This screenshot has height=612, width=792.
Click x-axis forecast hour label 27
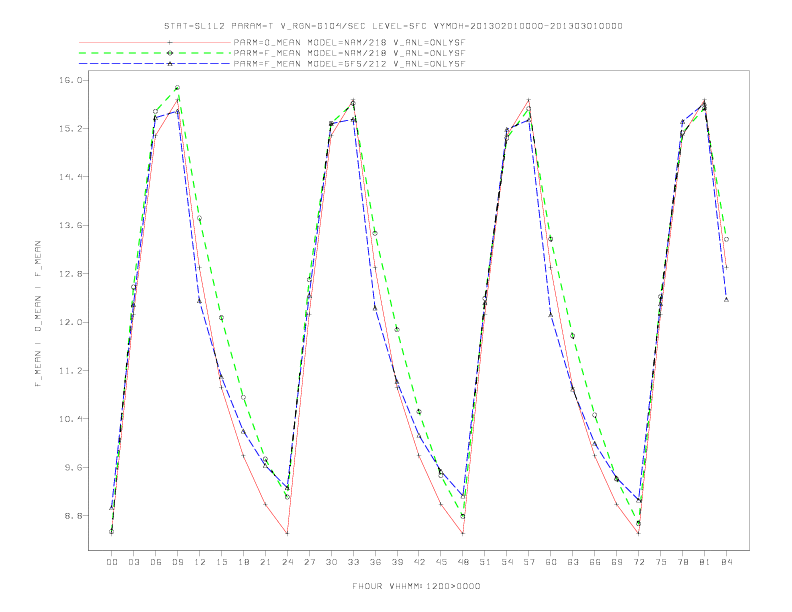[309, 562]
